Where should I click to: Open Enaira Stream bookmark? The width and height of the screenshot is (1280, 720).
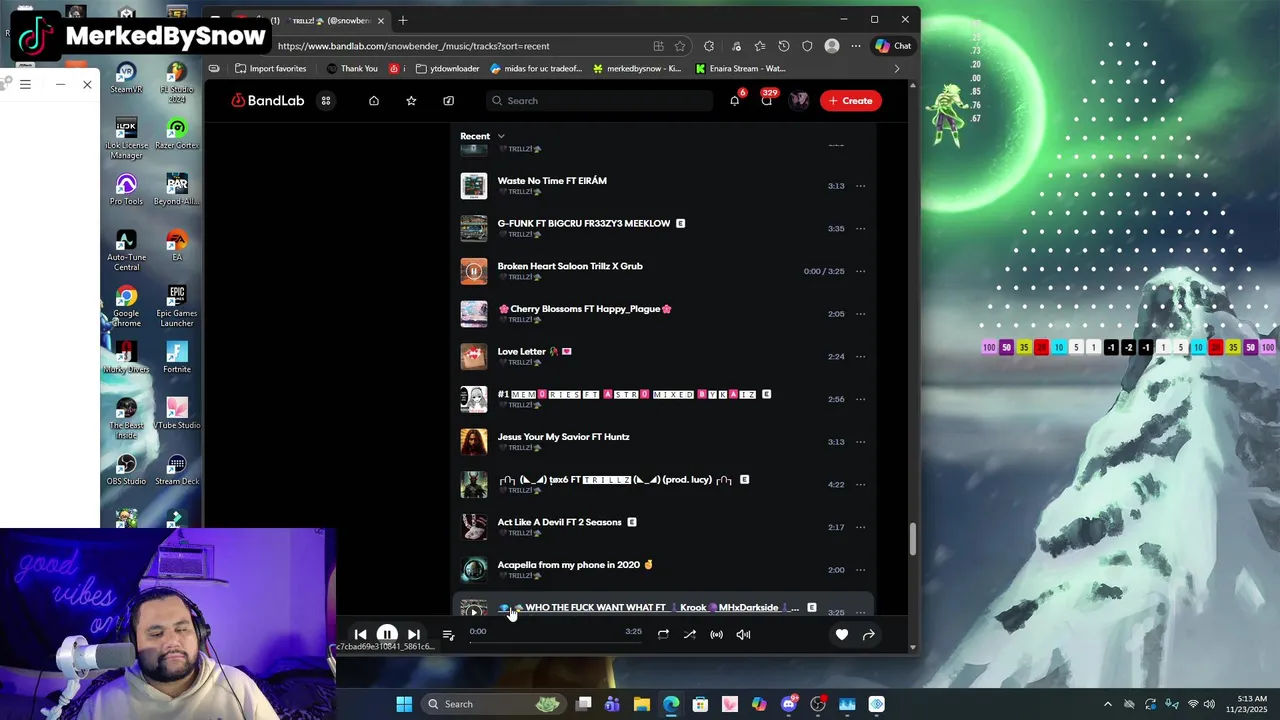(741, 69)
